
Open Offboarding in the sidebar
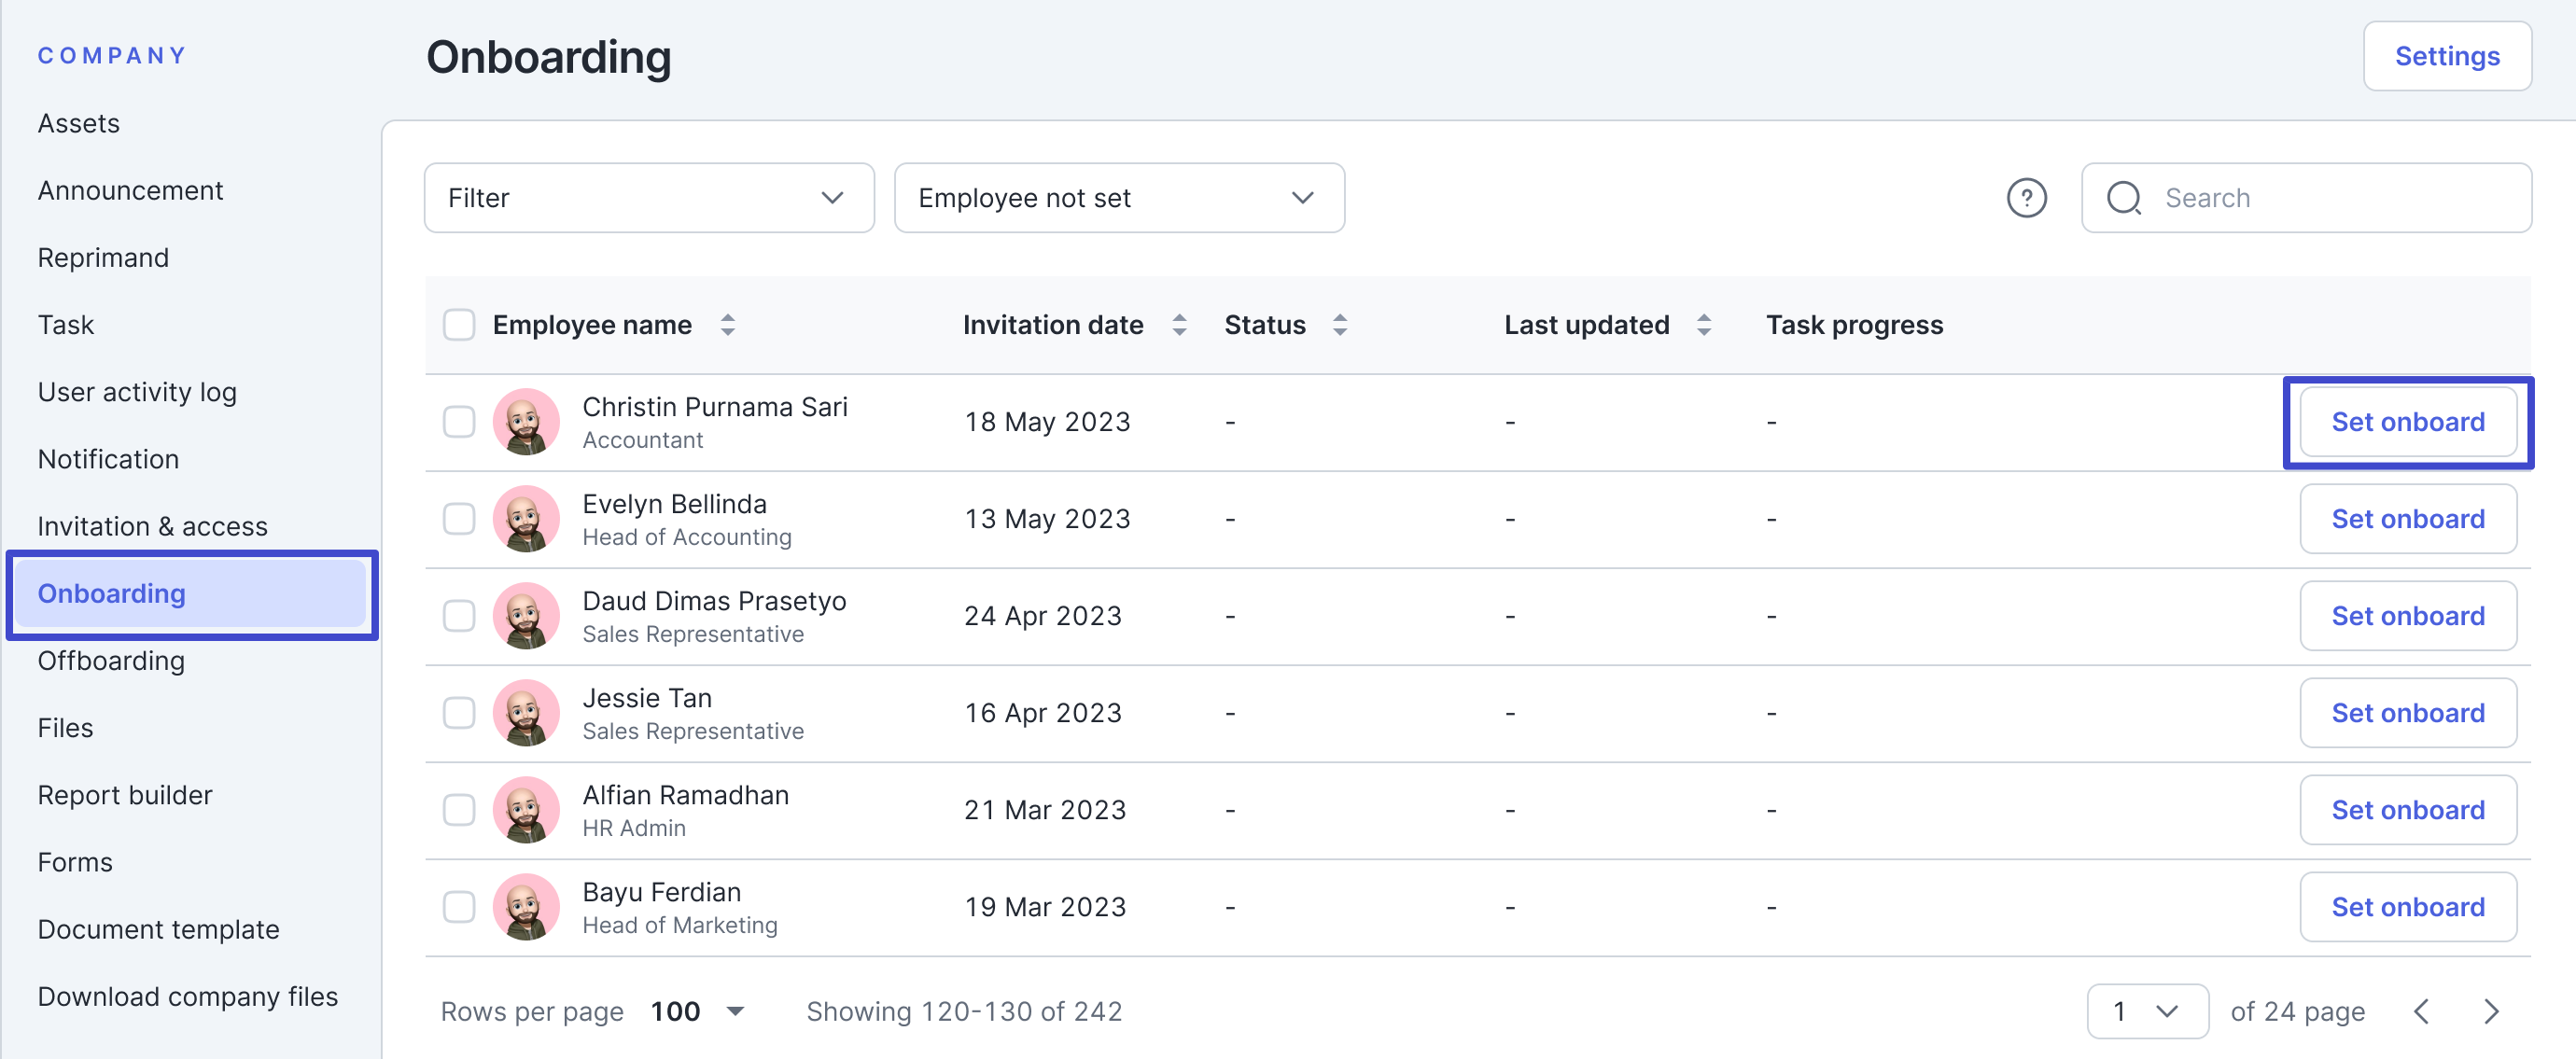click(x=111, y=661)
